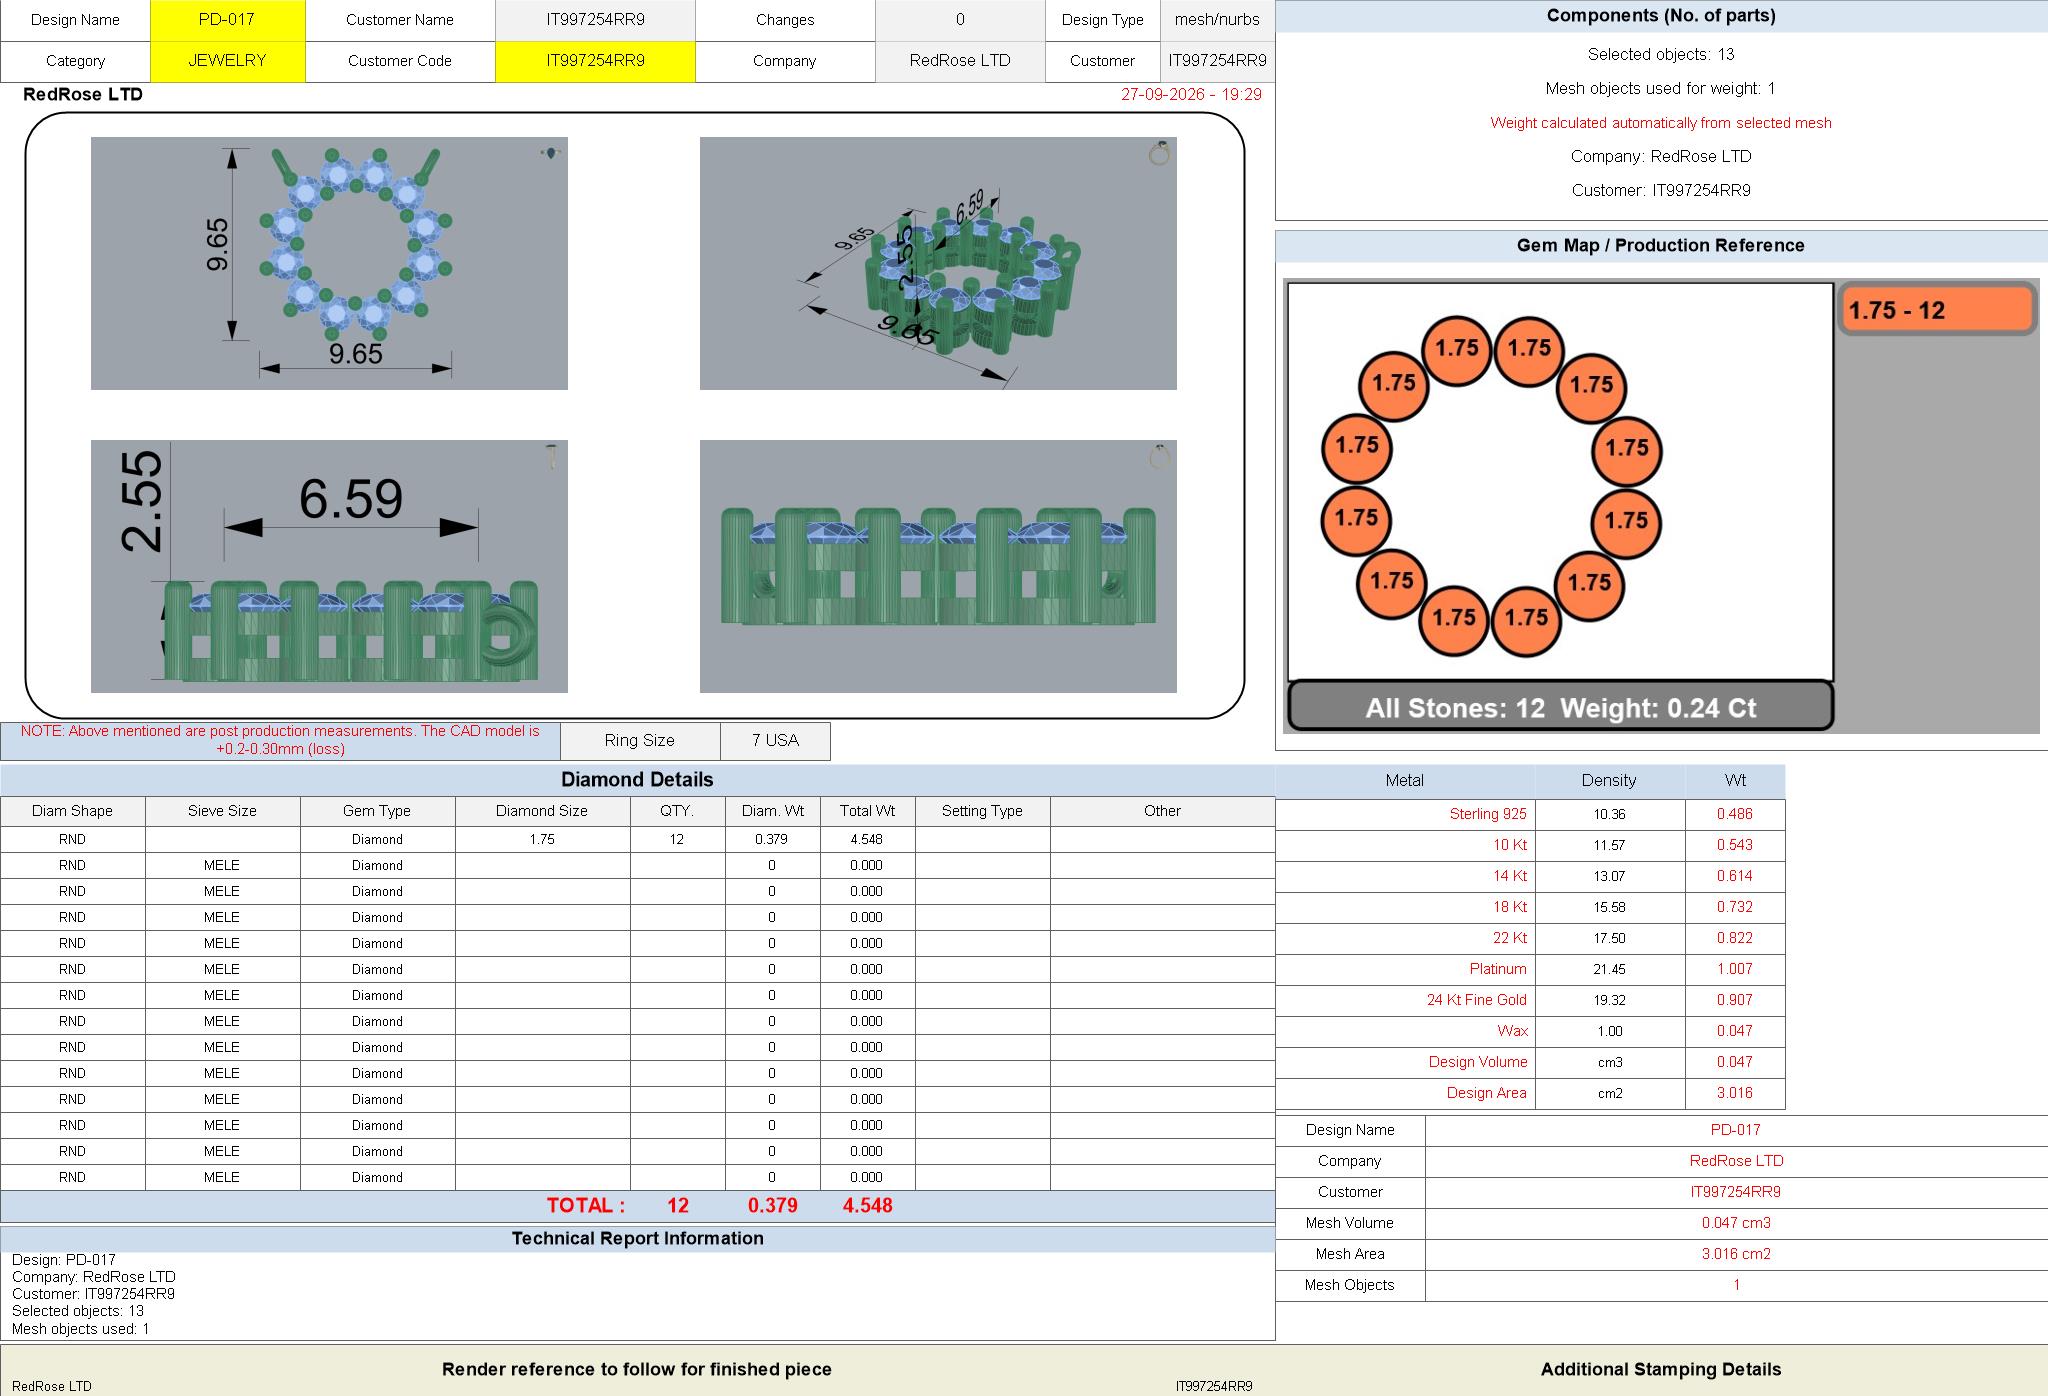
Task: Click the 'Mesh Volume' value '0.047 cm3'
Action: click(x=1736, y=1223)
